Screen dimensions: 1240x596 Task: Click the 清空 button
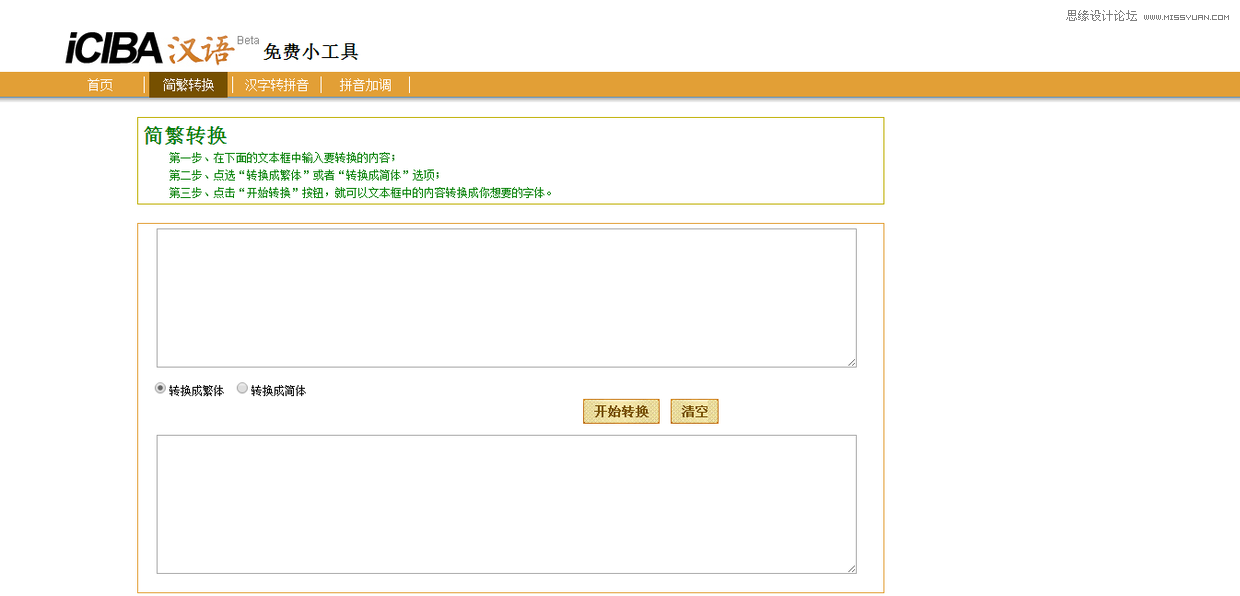click(x=694, y=411)
